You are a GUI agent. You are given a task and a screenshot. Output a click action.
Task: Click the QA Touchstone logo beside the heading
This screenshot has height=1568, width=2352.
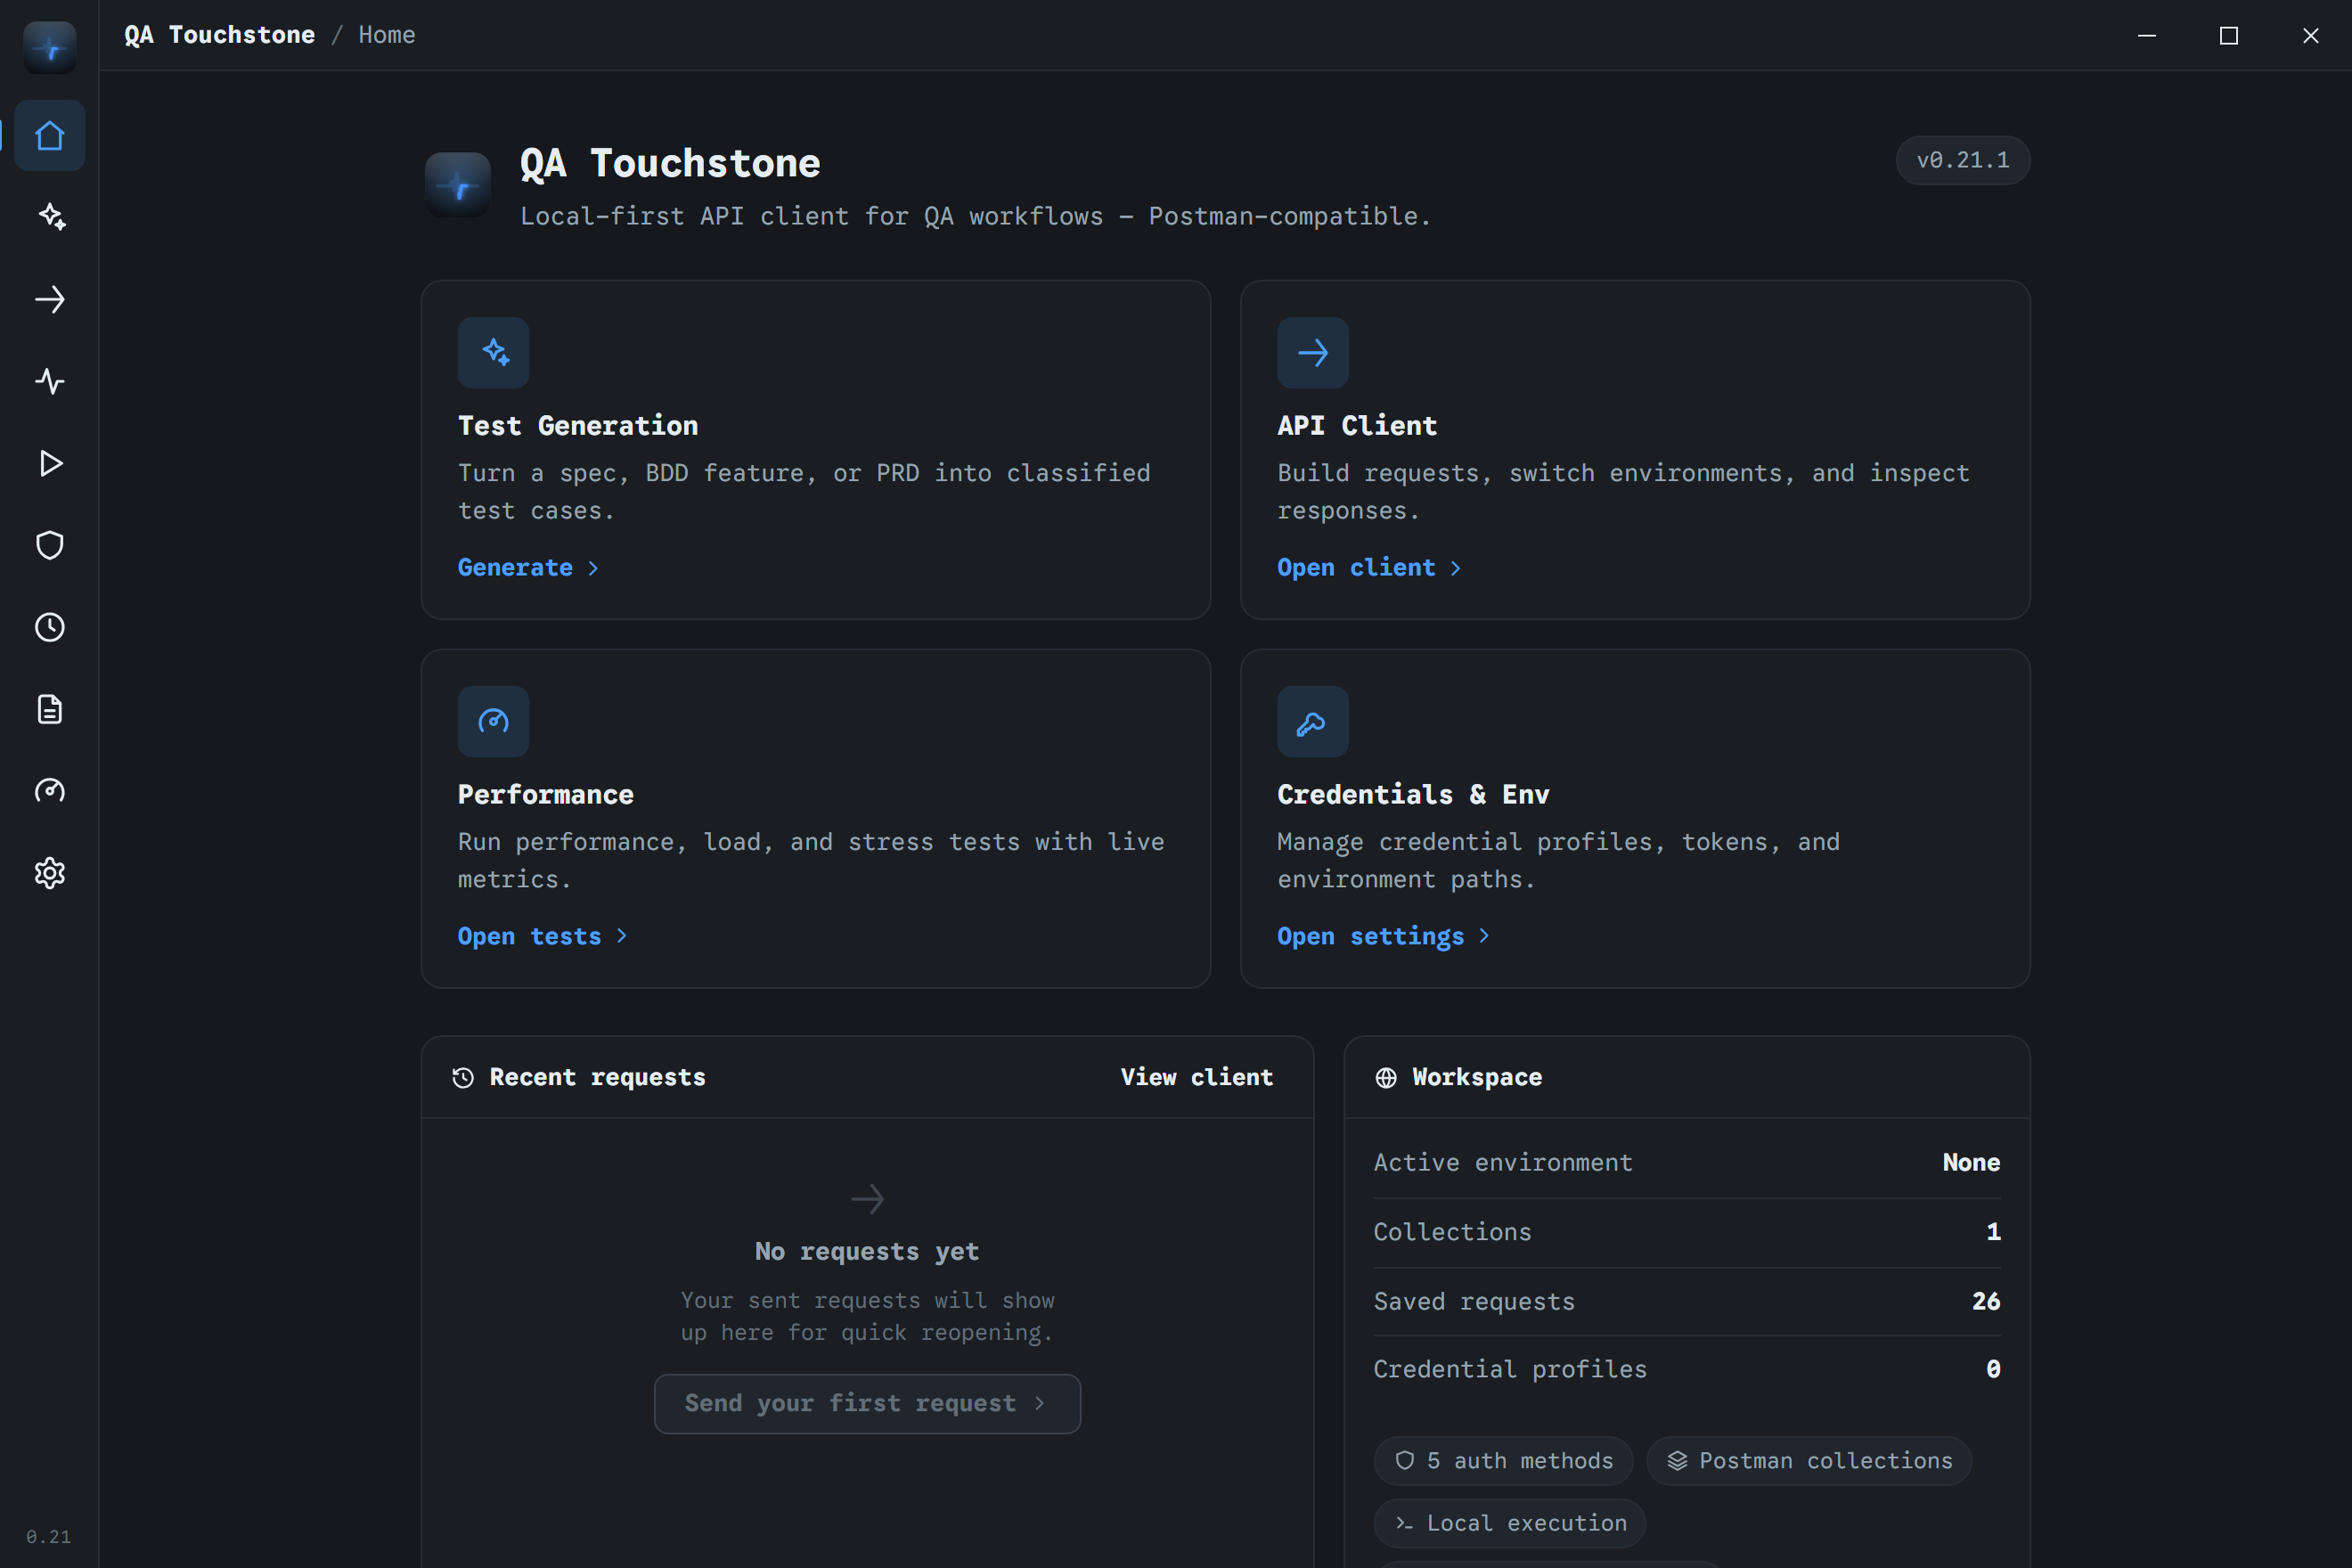pyautogui.click(x=458, y=185)
